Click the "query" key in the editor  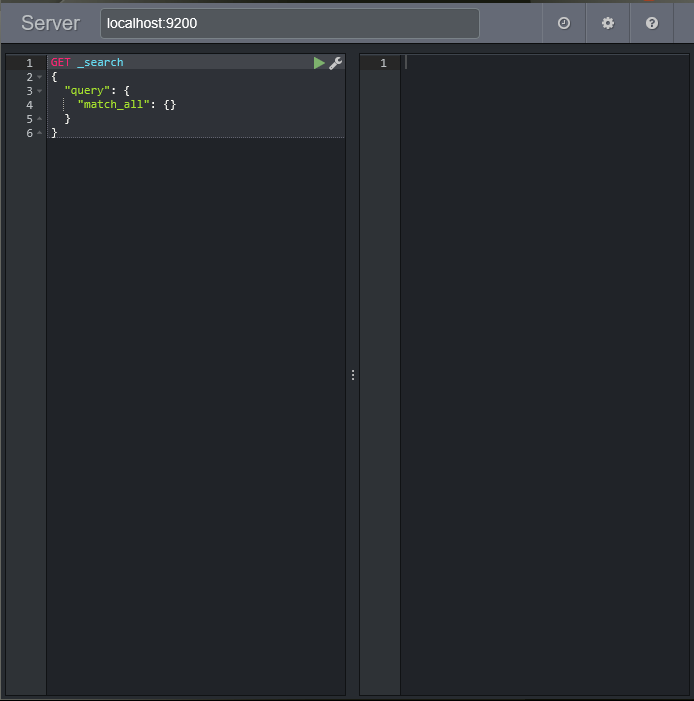[x=87, y=91]
